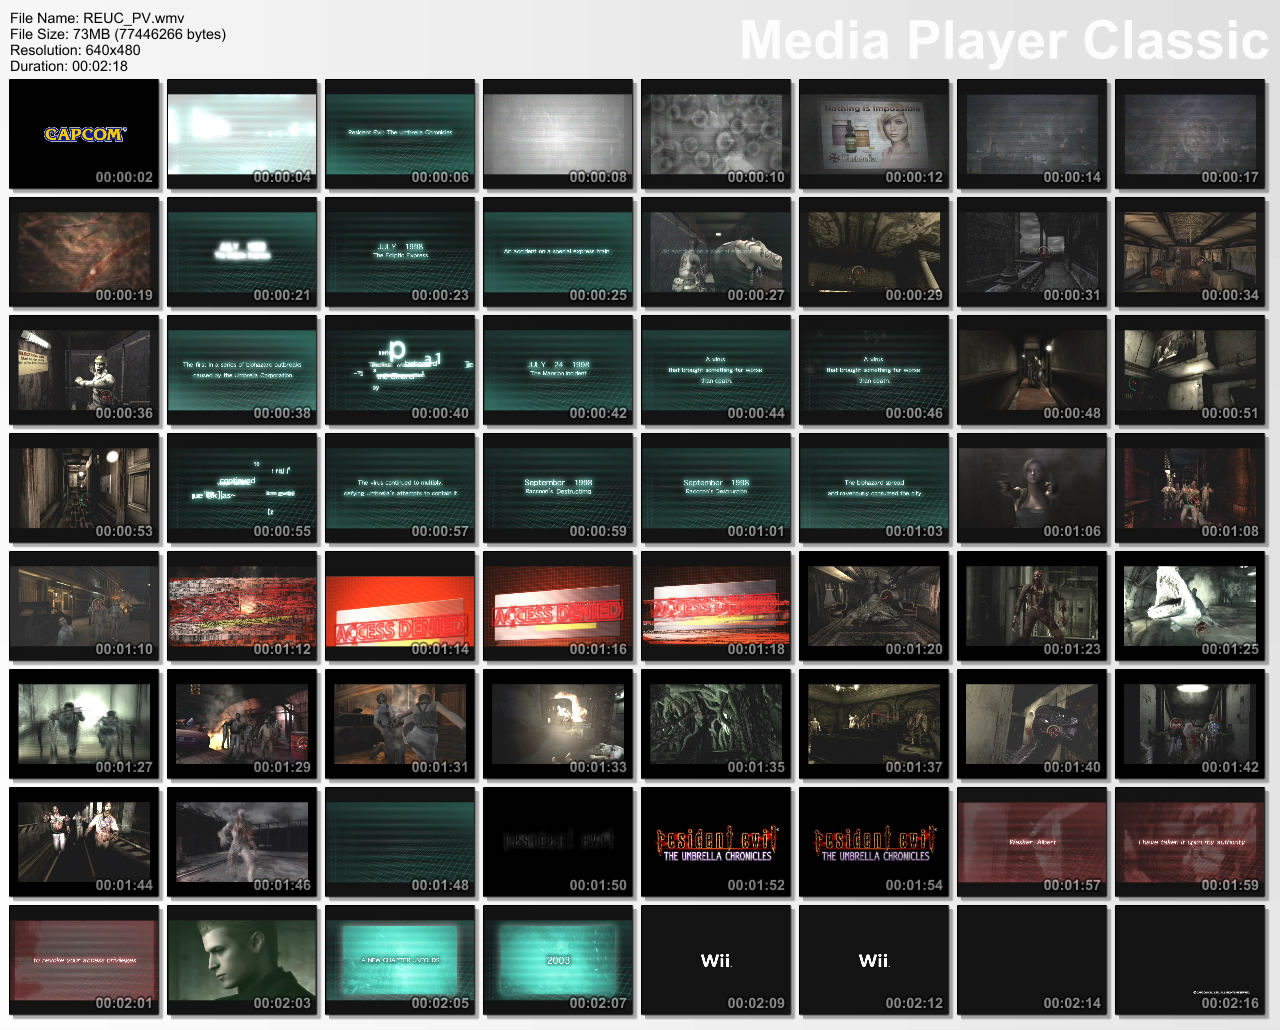The height and width of the screenshot is (1030, 1280).
Task: Open the dining car frame at 00:00:34
Action: tap(1190, 252)
